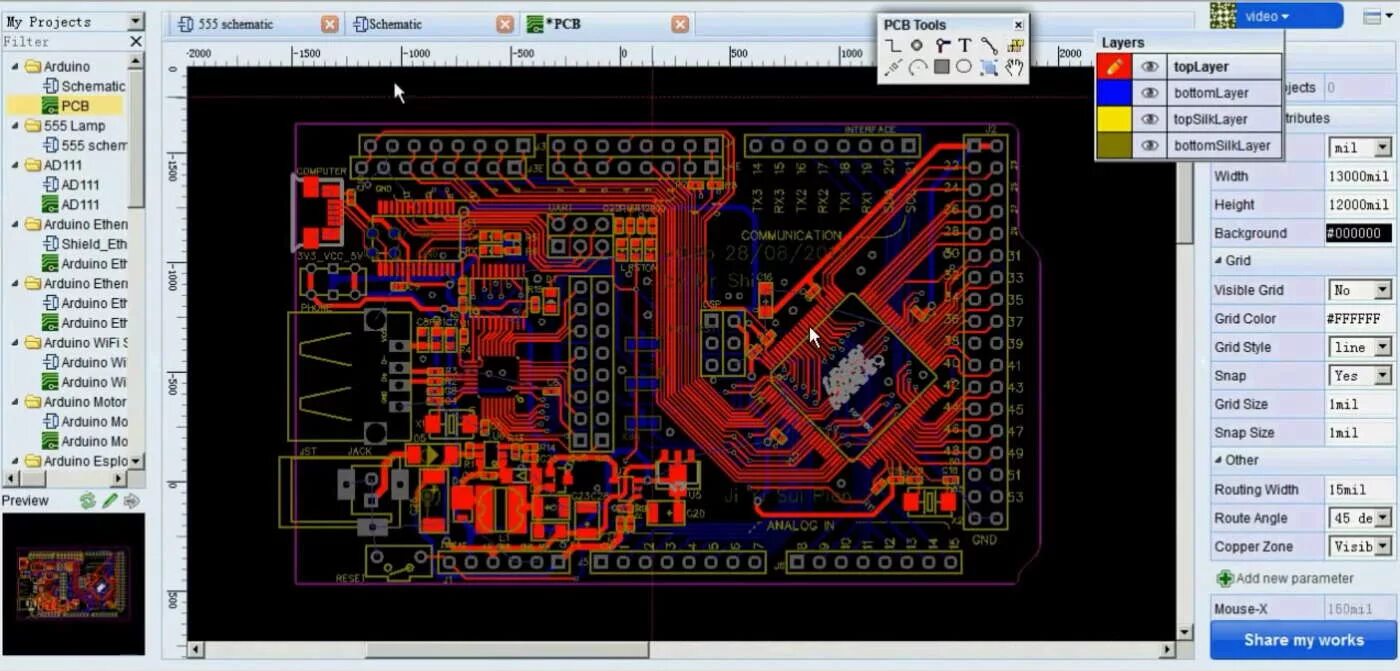Click the Routing Width 15mil field
The width and height of the screenshot is (1400, 671).
click(x=1358, y=489)
